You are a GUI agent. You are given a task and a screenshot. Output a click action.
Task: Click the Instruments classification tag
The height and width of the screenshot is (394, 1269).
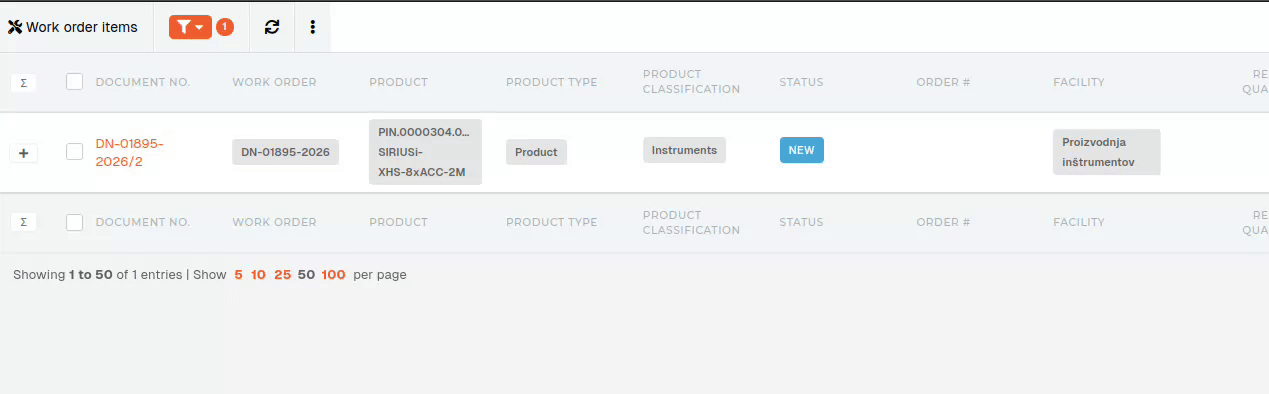(x=684, y=150)
